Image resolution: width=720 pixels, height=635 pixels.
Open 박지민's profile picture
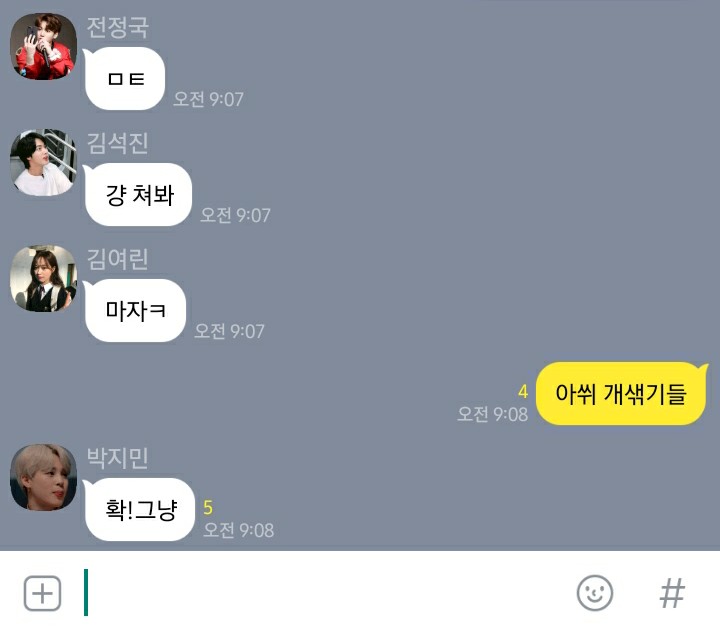44,477
